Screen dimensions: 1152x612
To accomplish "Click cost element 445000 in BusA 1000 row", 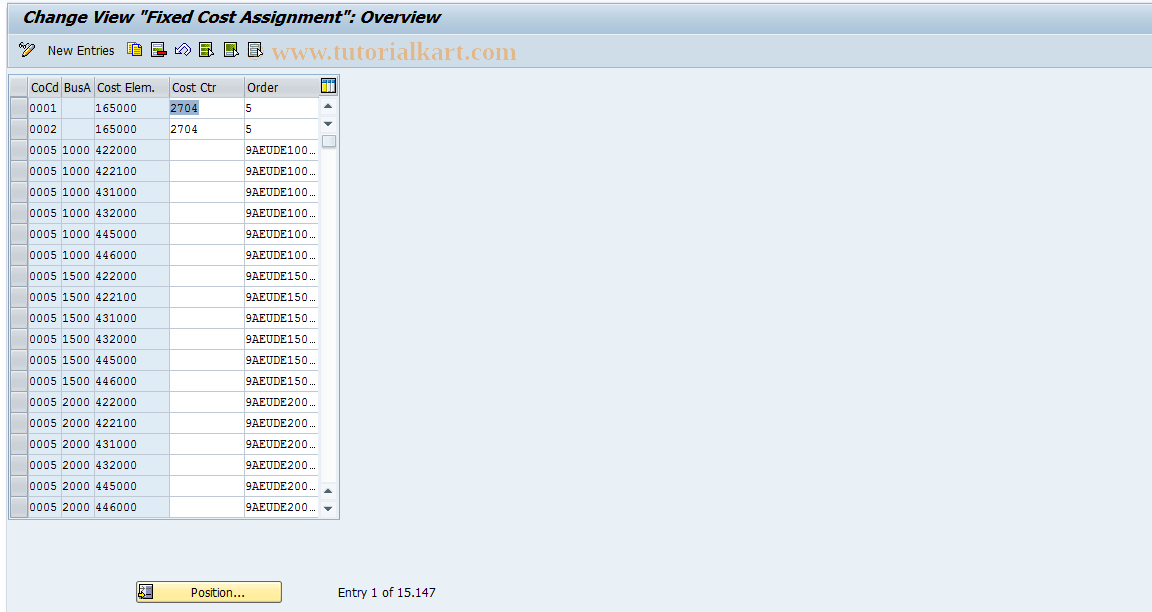I will click(x=132, y=234).
